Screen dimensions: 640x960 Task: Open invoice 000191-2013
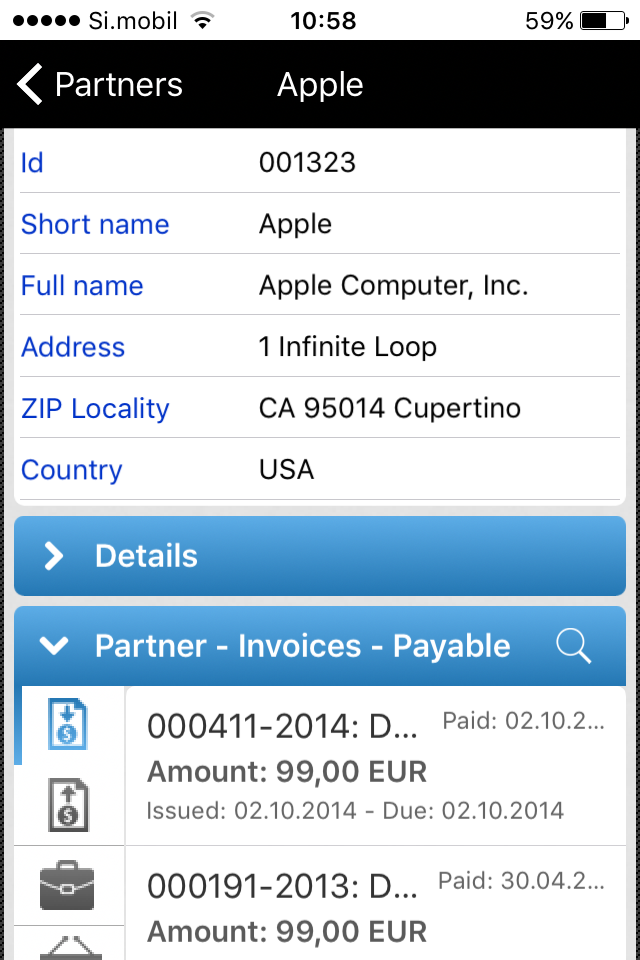tap(376, 904)
